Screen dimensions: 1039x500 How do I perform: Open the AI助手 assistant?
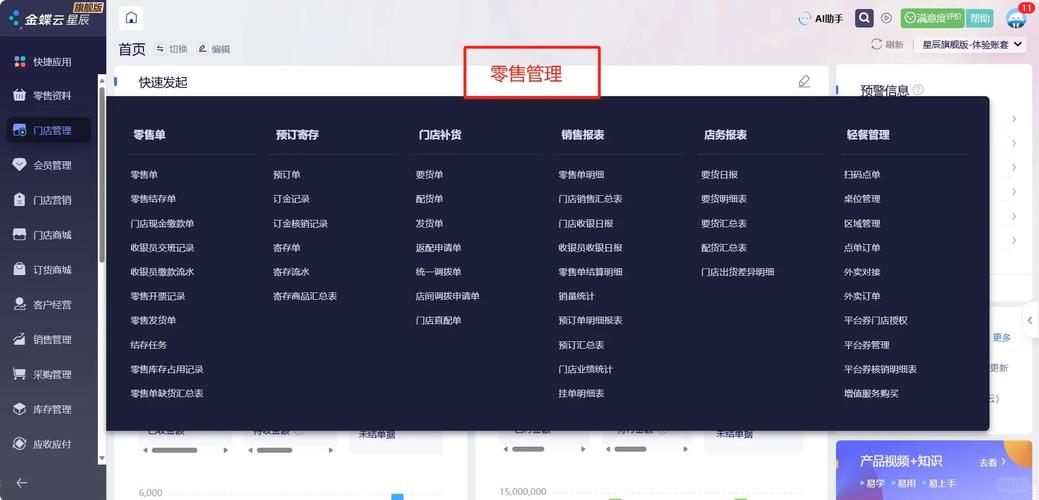(x=821, y=19)
